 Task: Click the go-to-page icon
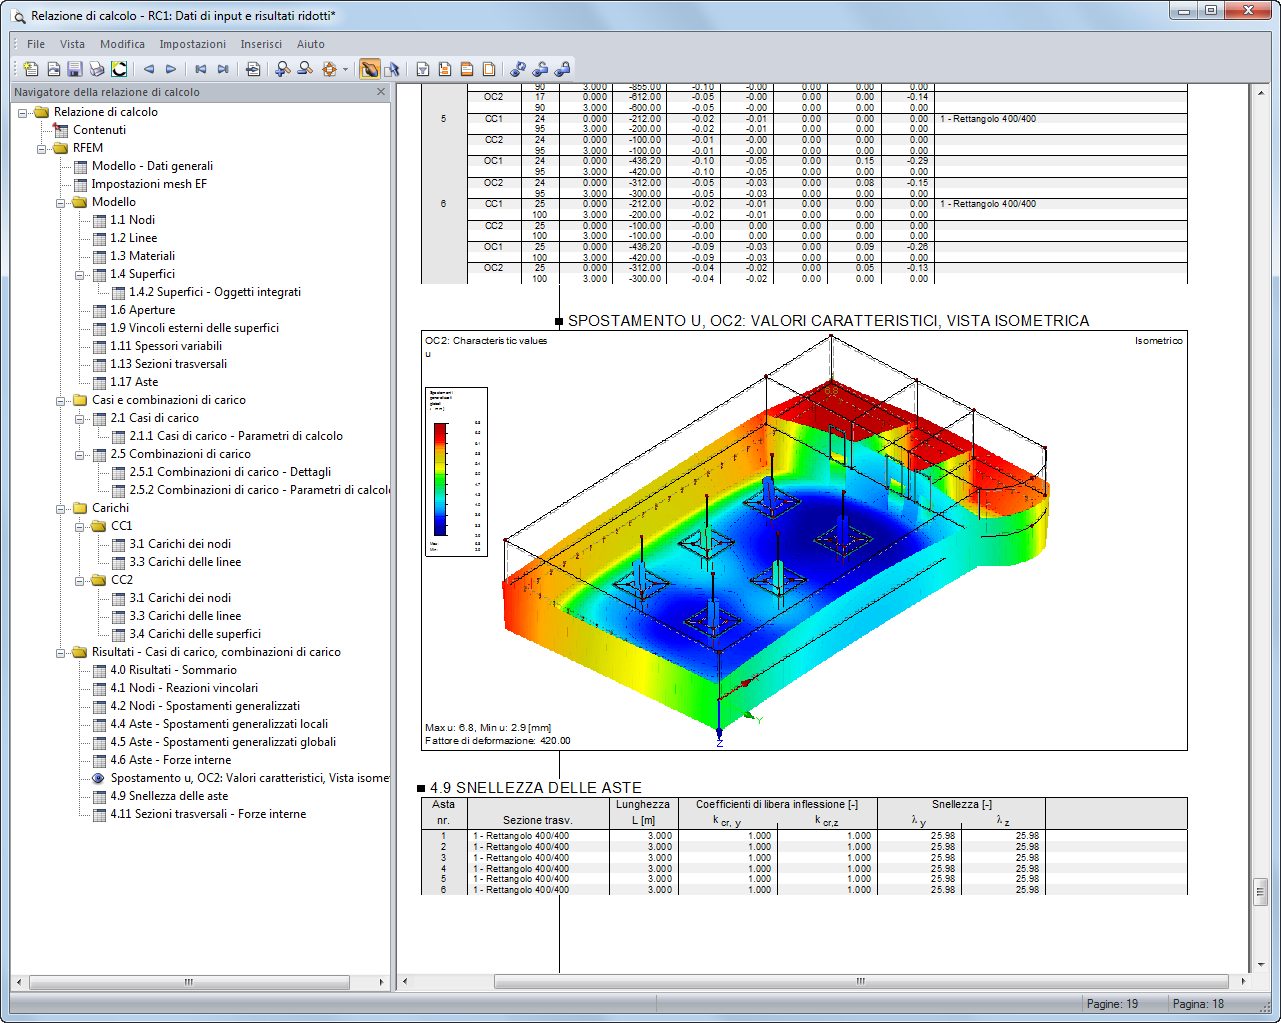tap(253, 69)
